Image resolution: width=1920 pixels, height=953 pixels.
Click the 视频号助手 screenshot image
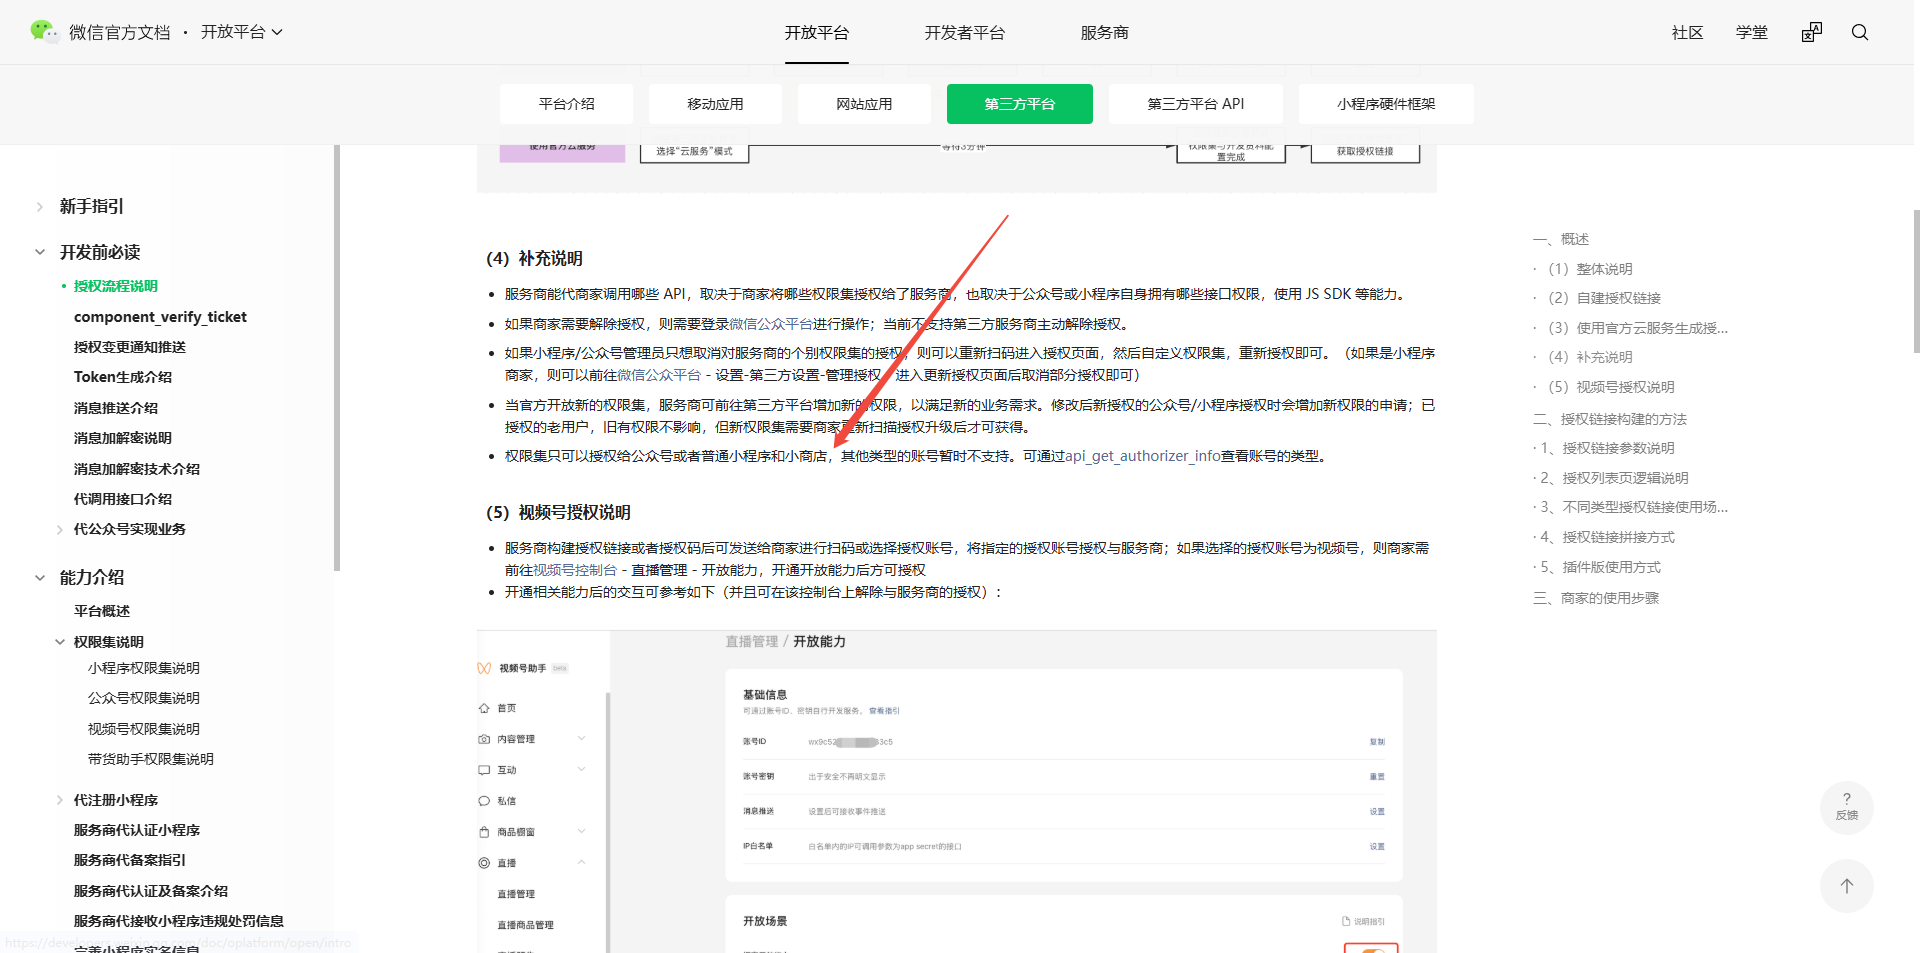[957, 791]
